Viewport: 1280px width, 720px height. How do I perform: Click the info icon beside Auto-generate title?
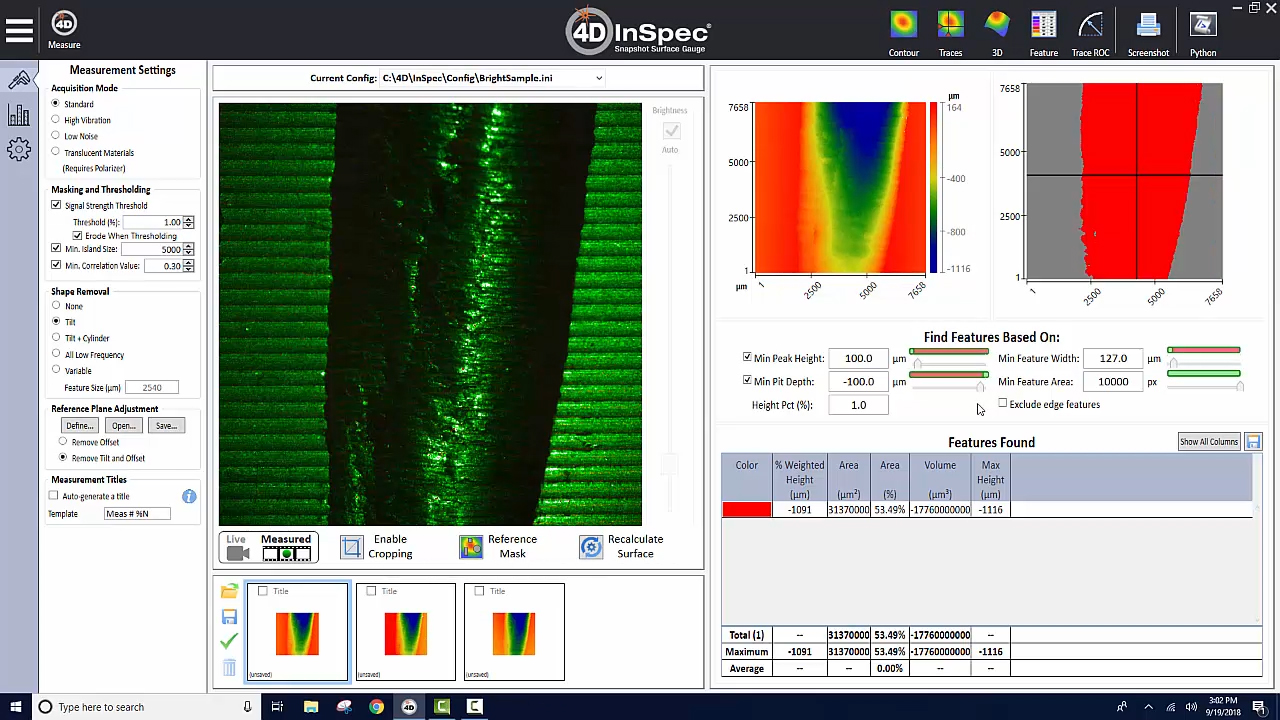tap(189, 496)
